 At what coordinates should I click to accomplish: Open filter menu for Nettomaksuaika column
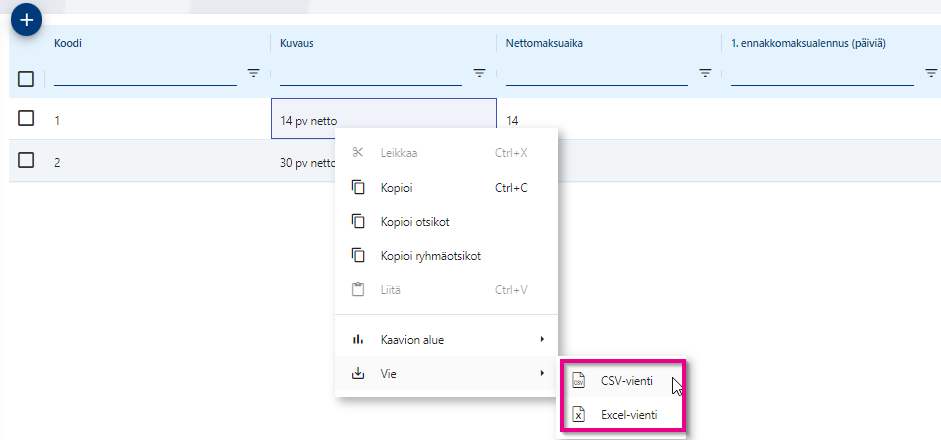[705, 73]
